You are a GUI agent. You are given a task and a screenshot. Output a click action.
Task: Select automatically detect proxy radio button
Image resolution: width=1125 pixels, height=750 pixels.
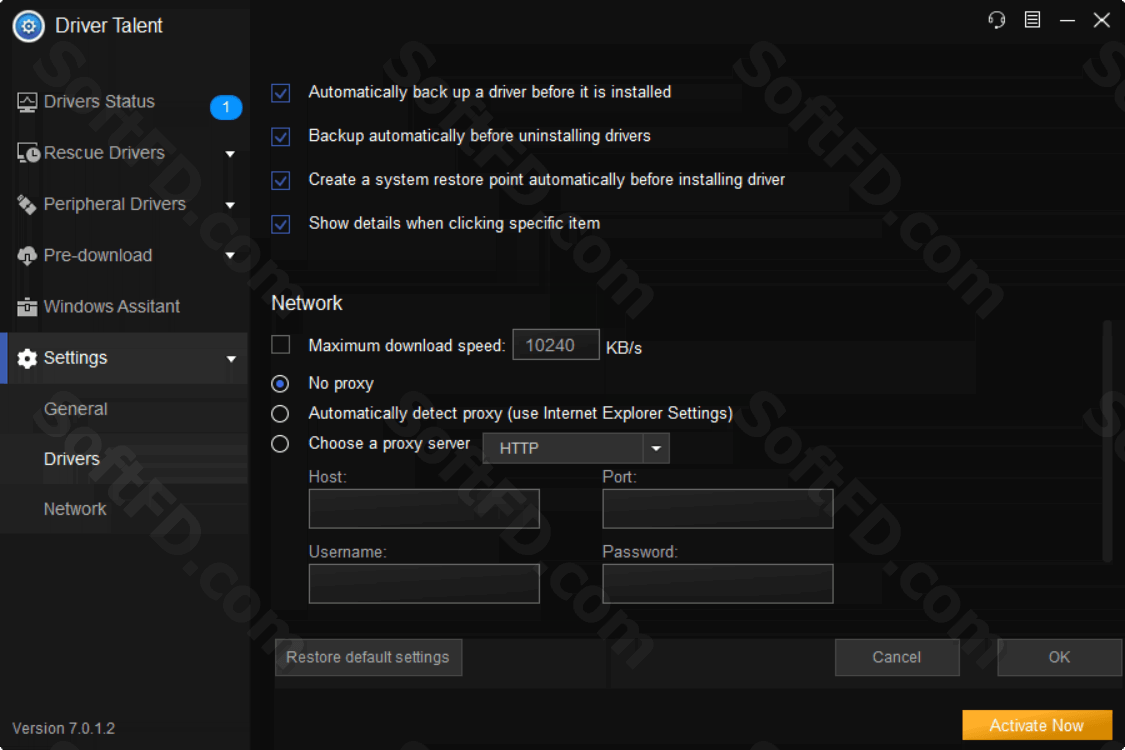tap(280, 414)
